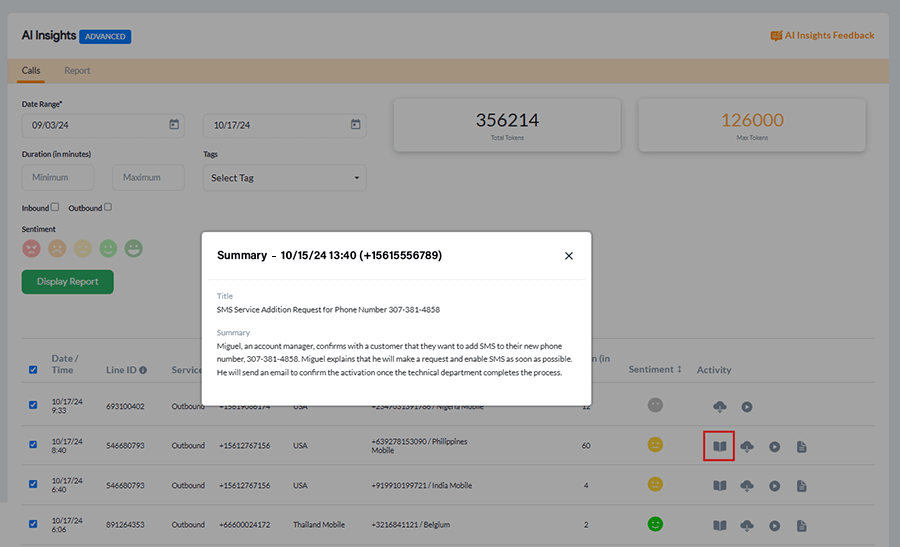Screen dimensions: 900x547
Task: Click the 126000 Max Tokens card
Action: coord(752,125)
